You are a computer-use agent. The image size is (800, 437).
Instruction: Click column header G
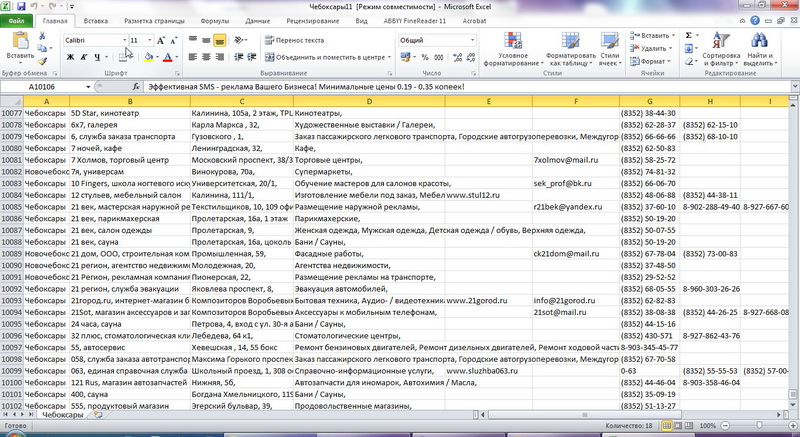(649, 101)
